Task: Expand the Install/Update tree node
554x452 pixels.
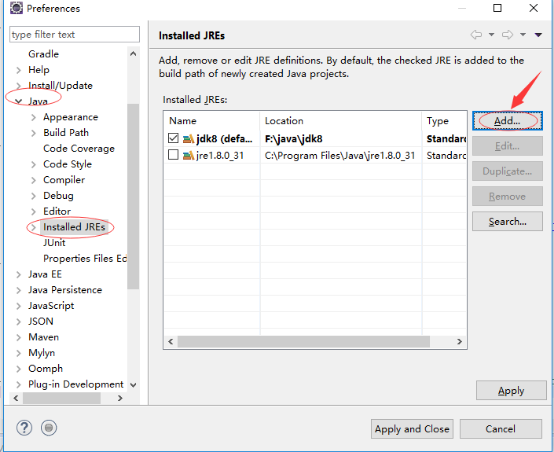Action: [x=19, y=86]
